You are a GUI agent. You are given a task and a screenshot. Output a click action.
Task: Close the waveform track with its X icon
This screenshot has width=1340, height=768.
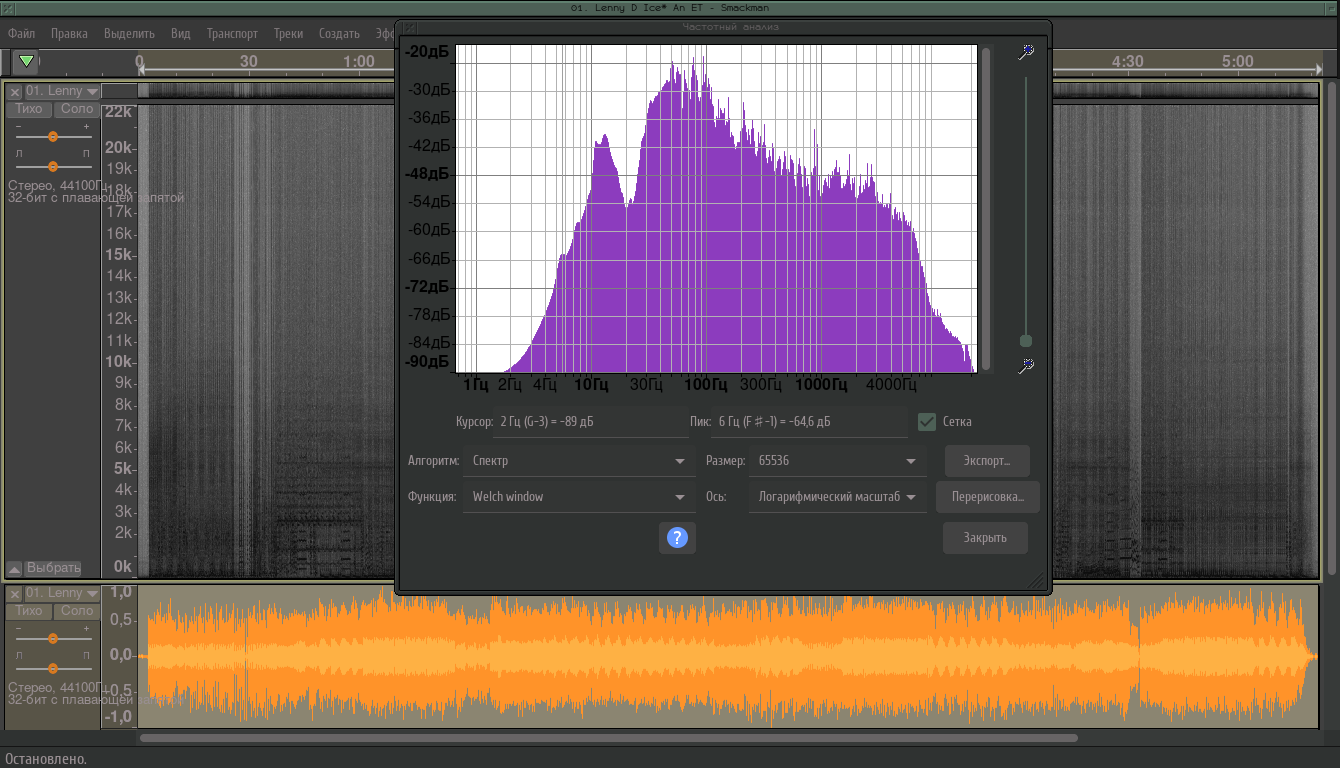15,593
